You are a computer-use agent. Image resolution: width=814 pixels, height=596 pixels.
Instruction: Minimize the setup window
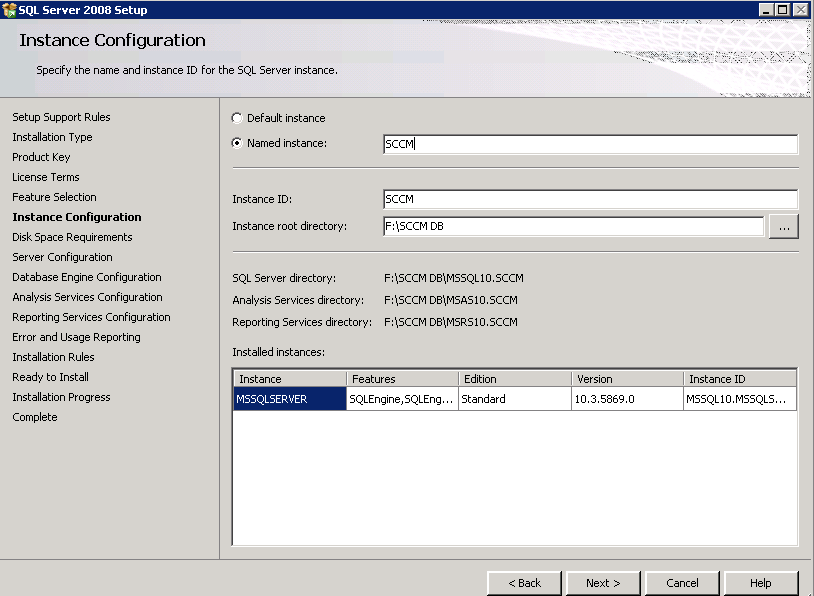coord(767,10)
